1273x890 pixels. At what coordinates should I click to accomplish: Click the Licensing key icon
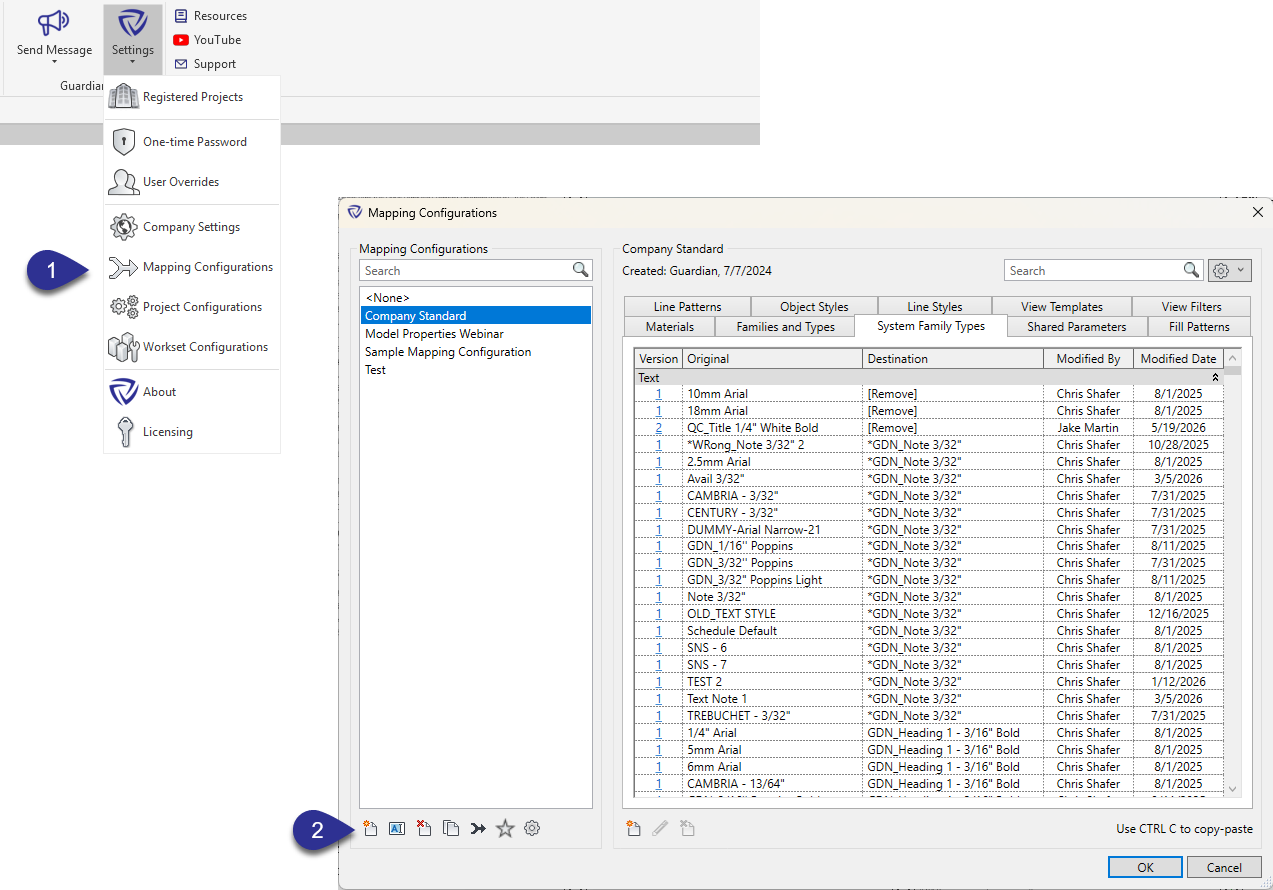point(124,432)
